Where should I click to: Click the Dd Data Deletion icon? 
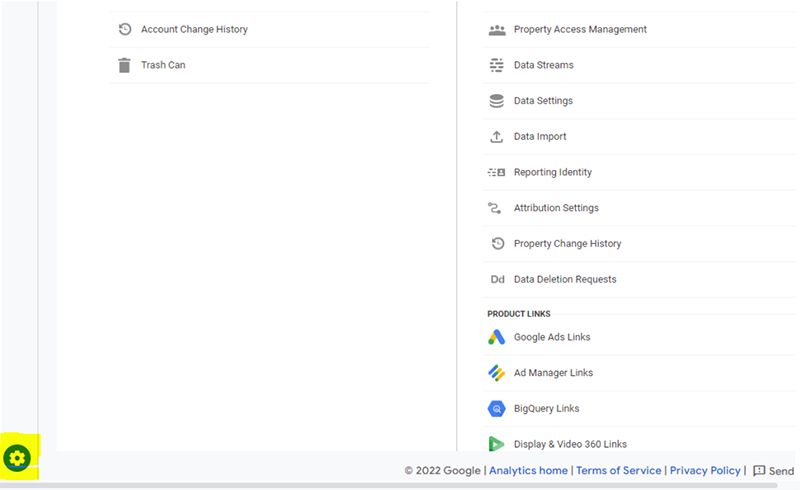pyautogui.click(x=497, y=279)
